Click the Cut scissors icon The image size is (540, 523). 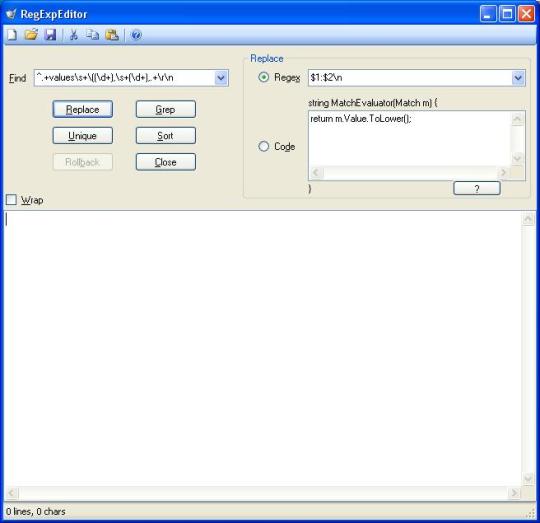[73, 35]
